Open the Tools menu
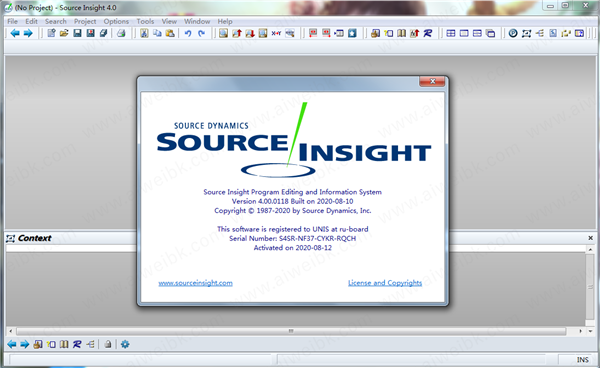Viewport: 600px width, 368px height. 145,21
